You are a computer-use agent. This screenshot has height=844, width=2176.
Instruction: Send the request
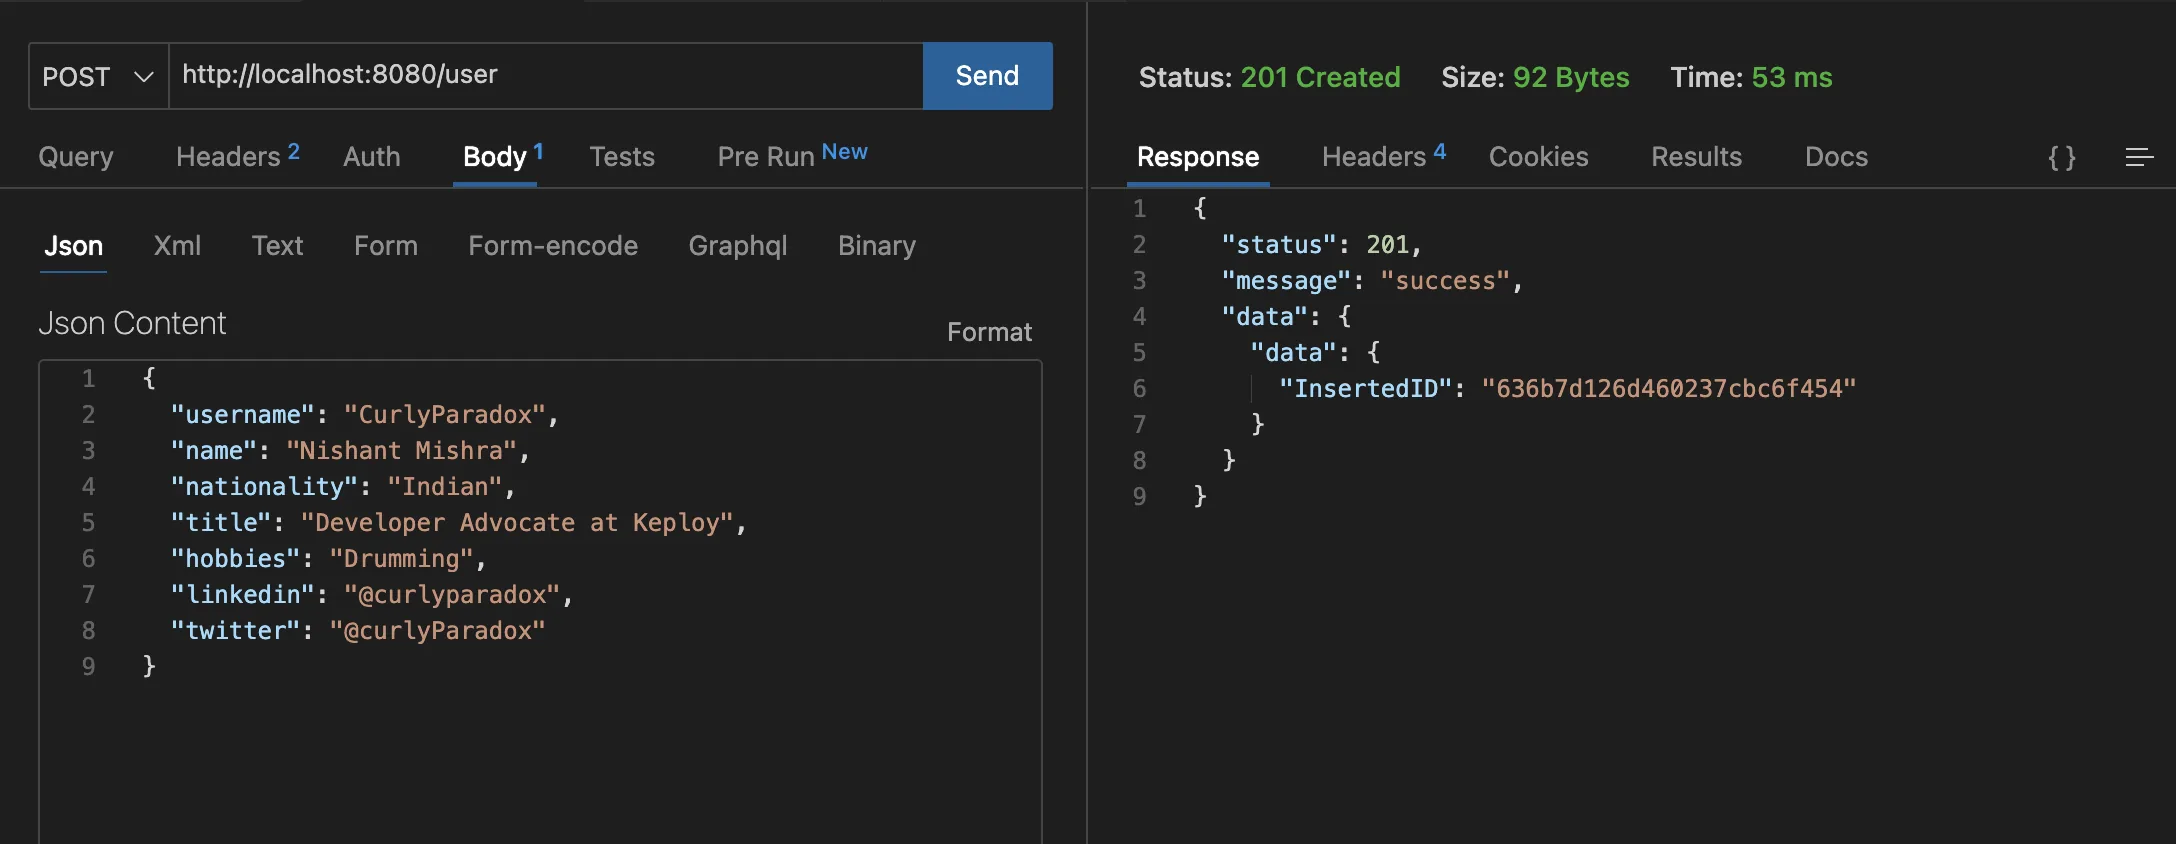click(x=987, y=76)
